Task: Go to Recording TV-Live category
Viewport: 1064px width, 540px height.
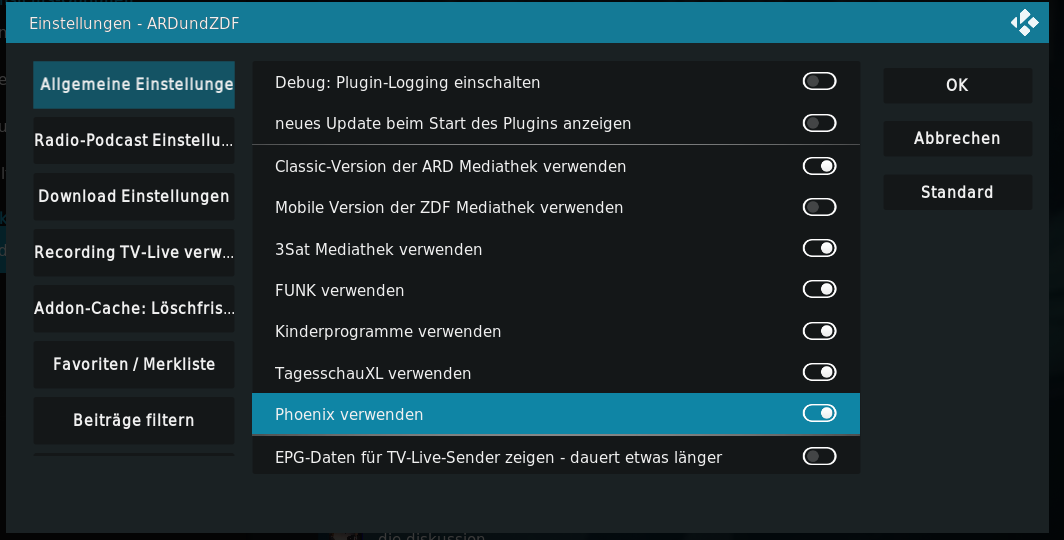Action: [x=134, y=252]
